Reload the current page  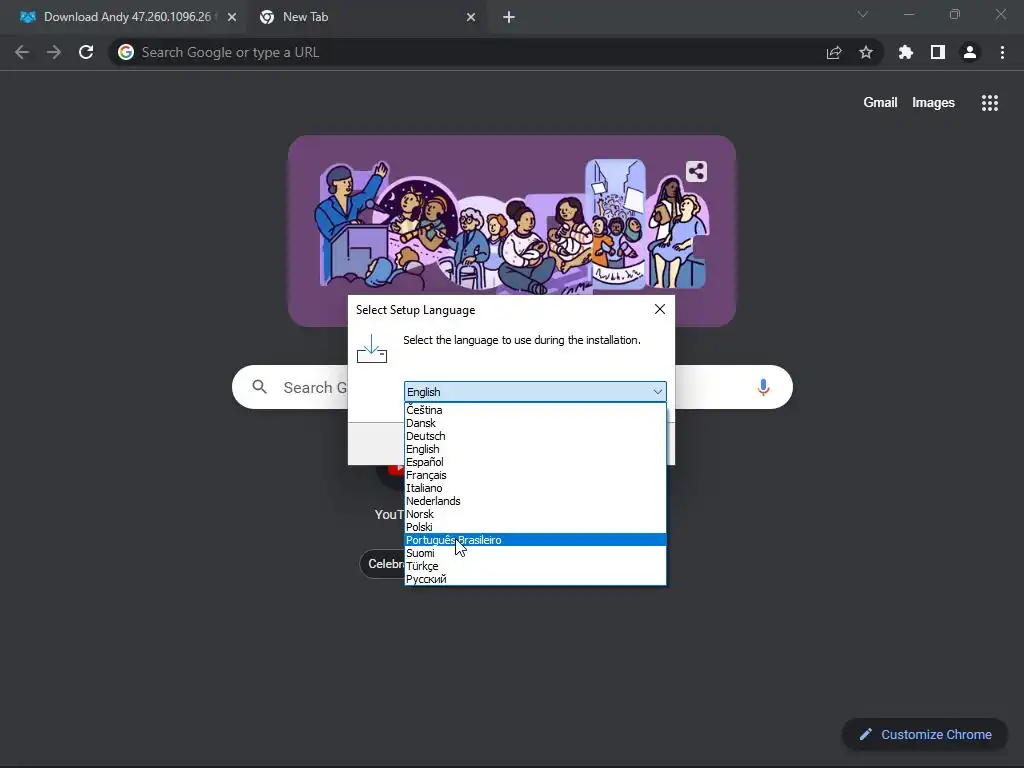click(86, 52)
